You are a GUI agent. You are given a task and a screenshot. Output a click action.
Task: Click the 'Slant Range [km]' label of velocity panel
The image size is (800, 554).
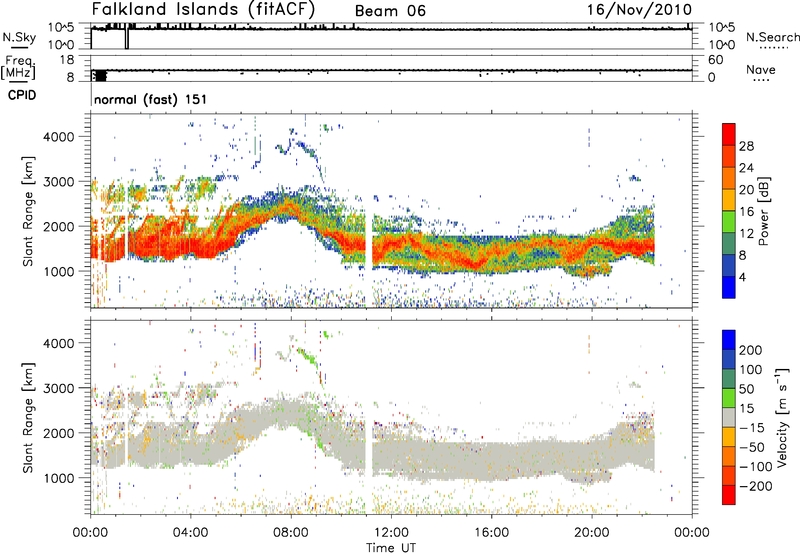click(28, 417)
